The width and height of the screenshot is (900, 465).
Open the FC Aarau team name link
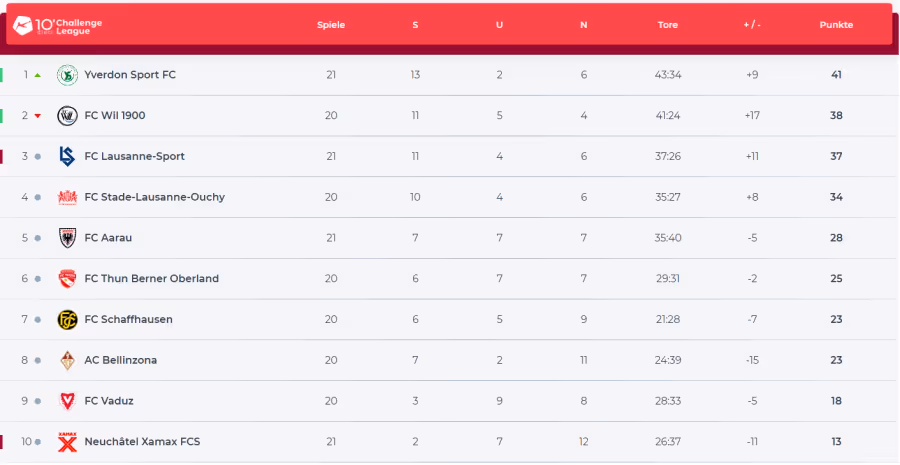click(108, 238)
